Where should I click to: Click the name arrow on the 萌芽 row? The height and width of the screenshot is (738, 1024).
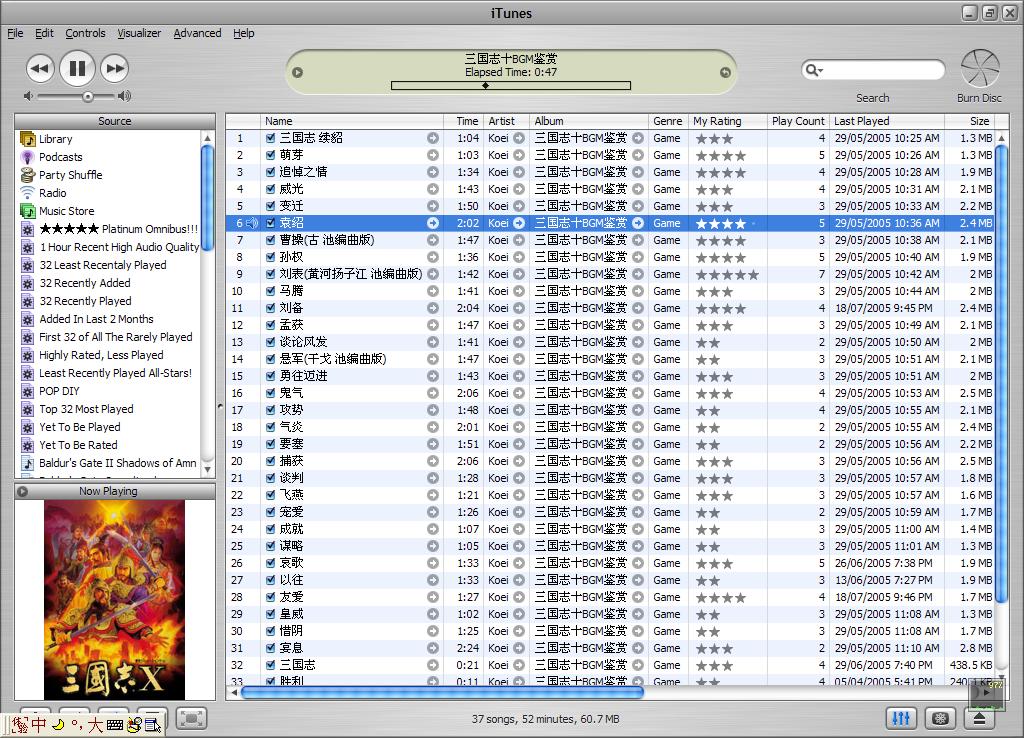432,155
